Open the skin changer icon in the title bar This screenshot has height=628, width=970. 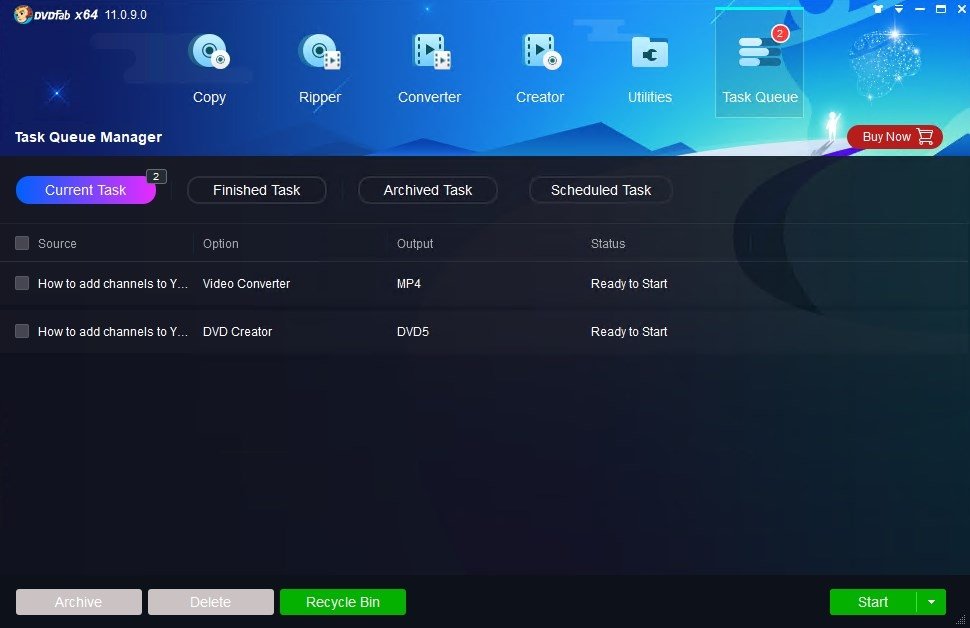coord(878,9)
